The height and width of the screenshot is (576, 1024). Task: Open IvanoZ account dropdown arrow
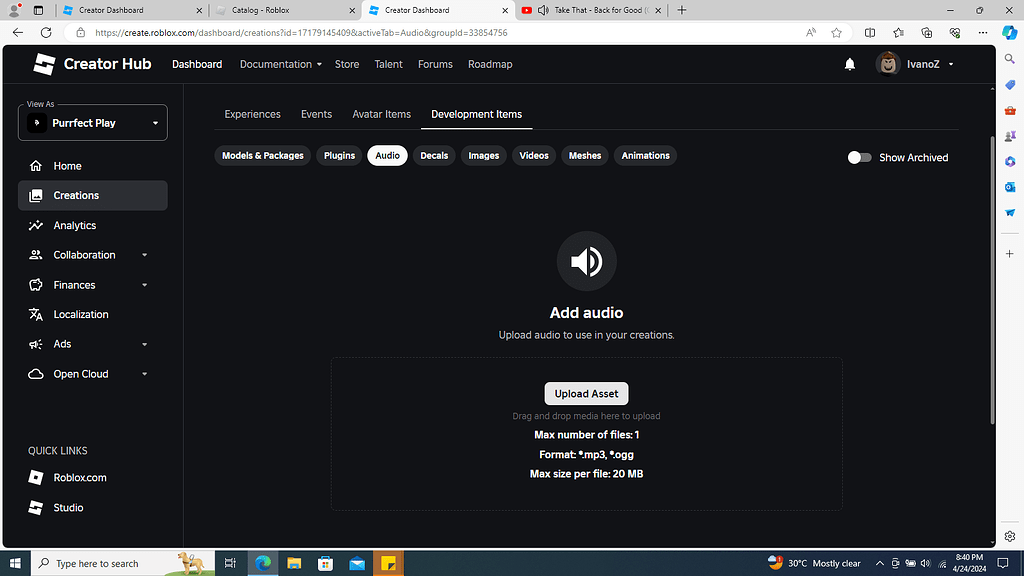point(951,64)
